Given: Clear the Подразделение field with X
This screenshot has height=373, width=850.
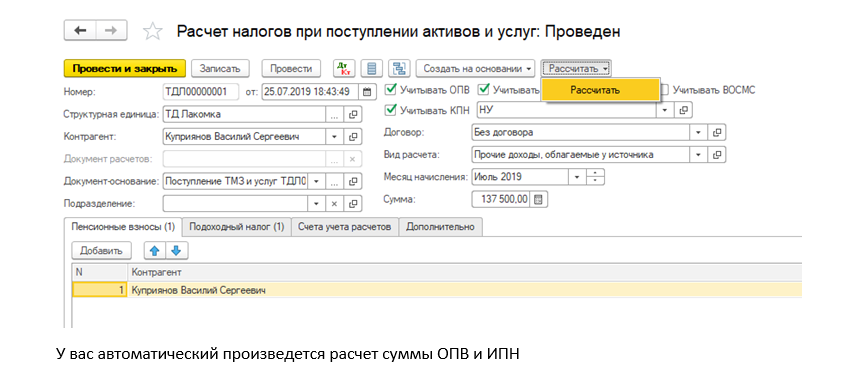Looking at the screenshot, I should click(x=334, y=204).
